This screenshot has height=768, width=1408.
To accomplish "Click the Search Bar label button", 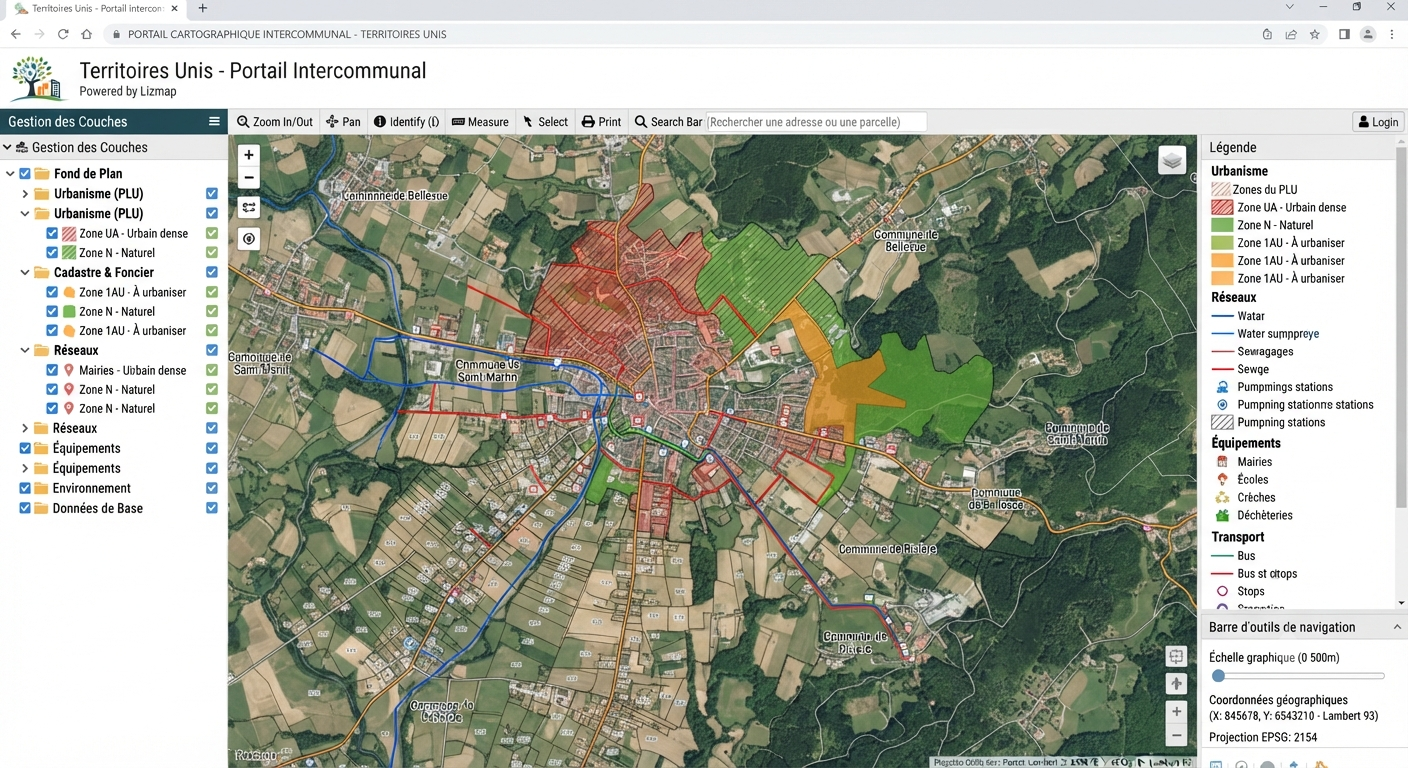I will point(669,122).
